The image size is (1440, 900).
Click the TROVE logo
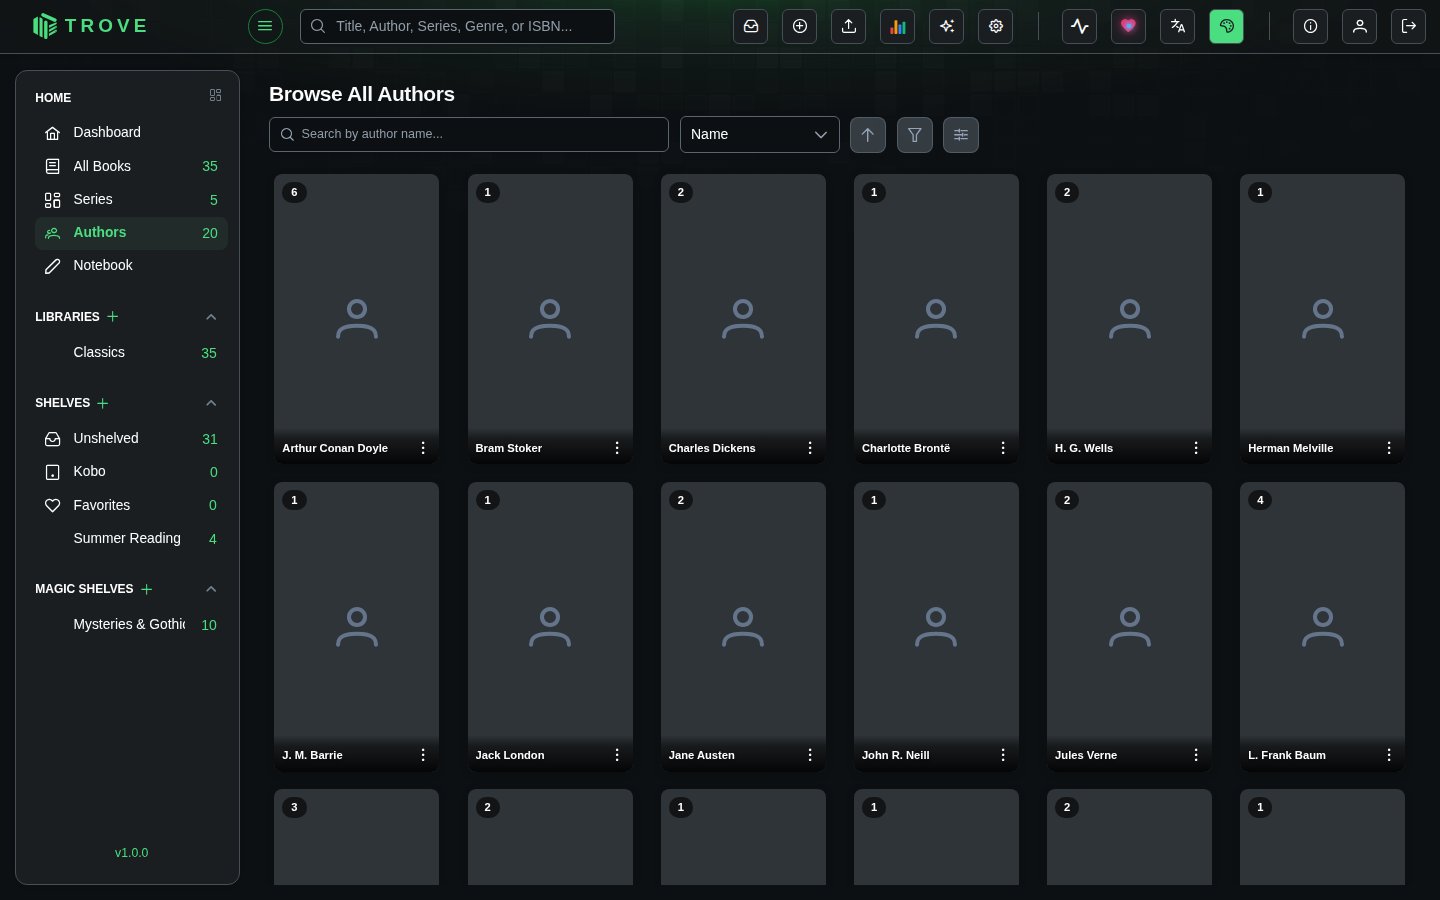point(90,26)
